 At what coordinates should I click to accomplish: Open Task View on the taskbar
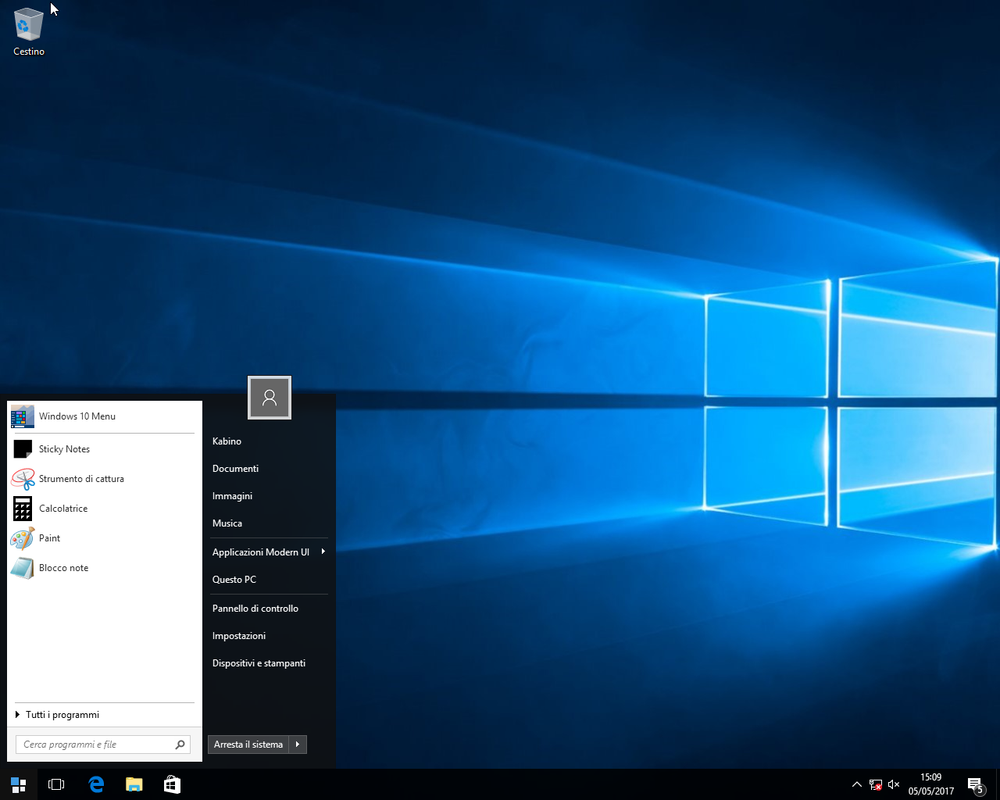(x=56, y=785)
